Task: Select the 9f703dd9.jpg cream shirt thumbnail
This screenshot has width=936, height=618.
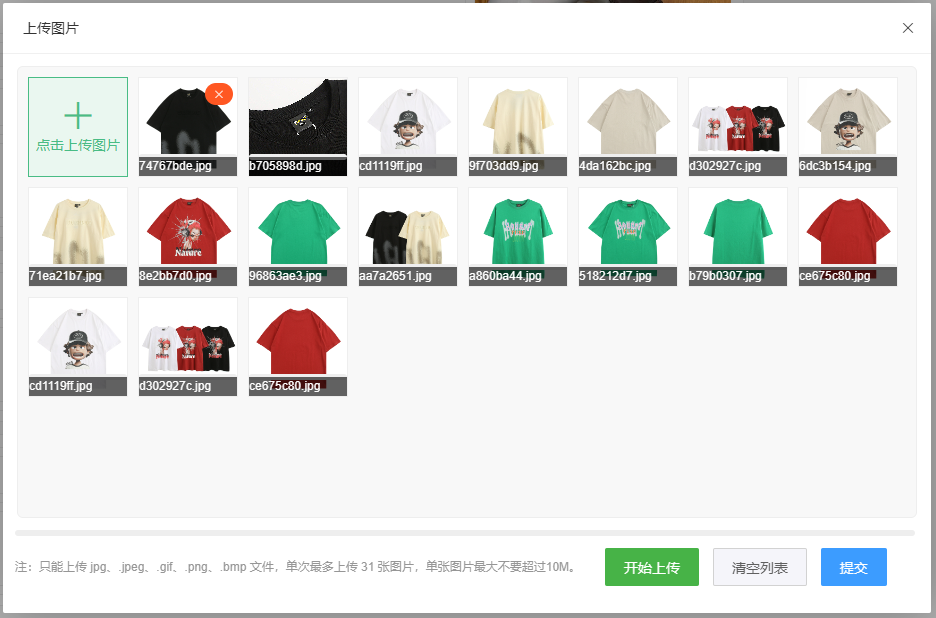Action: [x=518, y=118]
